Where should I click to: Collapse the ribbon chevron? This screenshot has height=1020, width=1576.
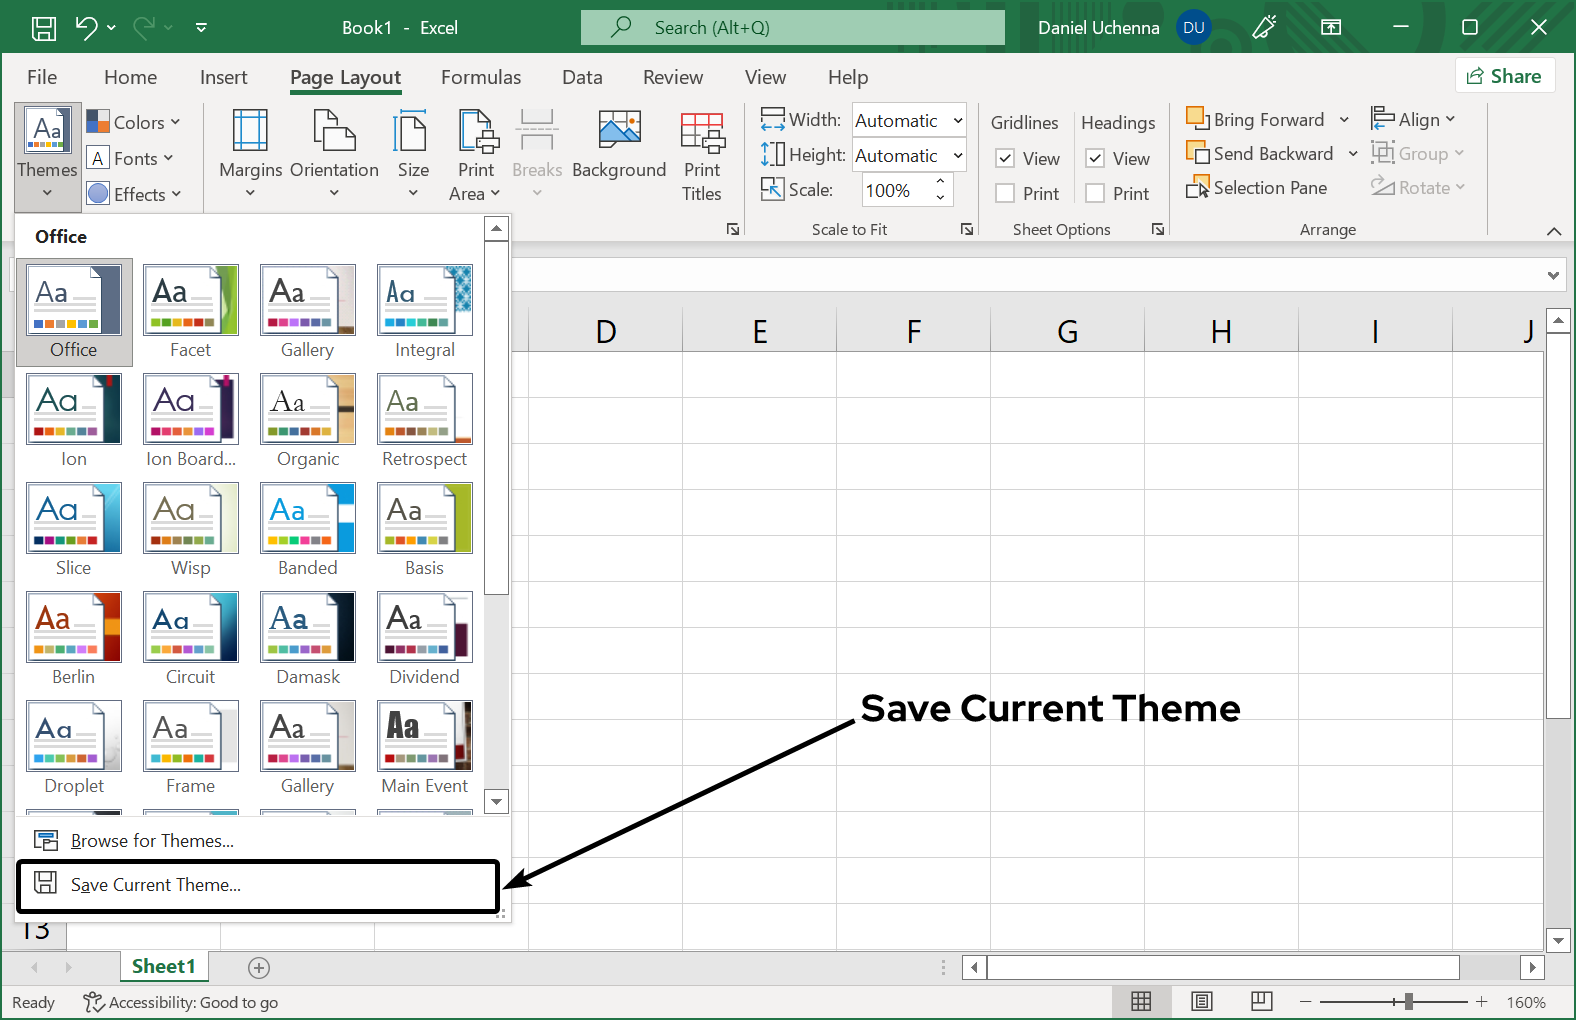(x=1554, y=231)
